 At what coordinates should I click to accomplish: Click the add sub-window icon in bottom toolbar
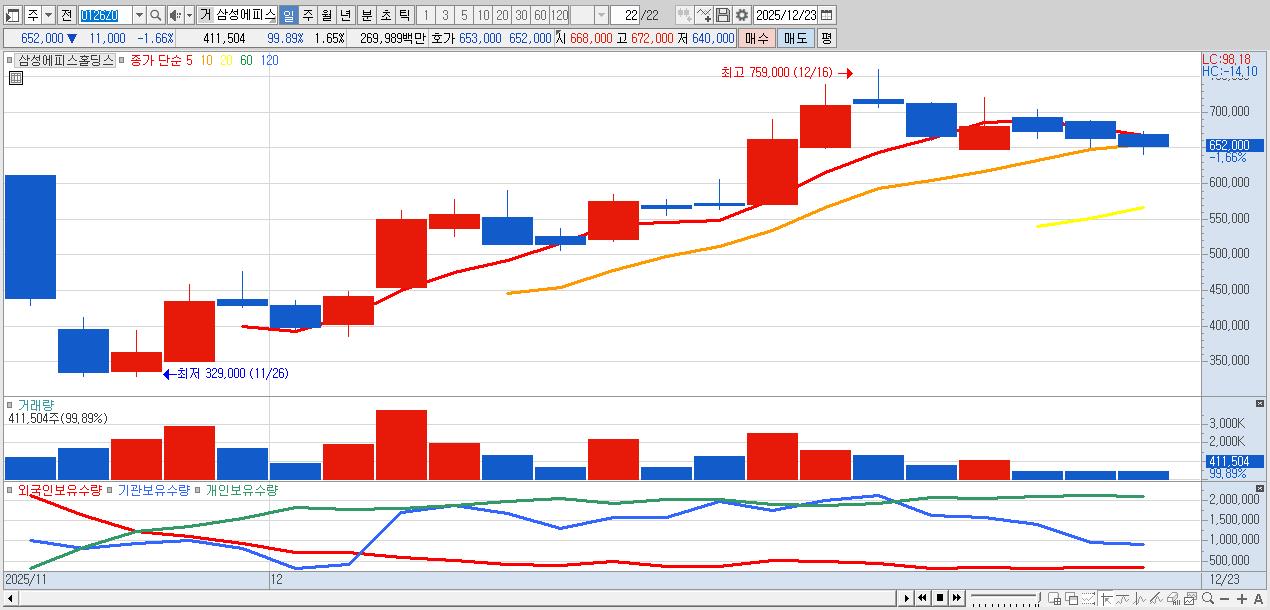(1054, 598)
